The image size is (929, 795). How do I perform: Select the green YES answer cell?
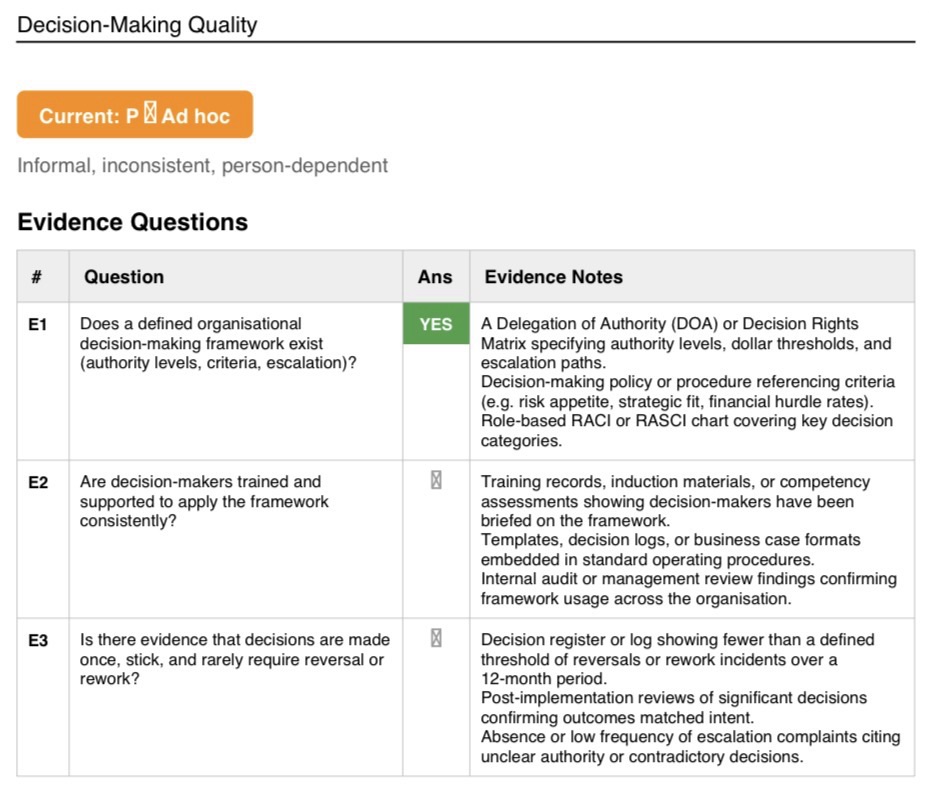pos(436,323)
